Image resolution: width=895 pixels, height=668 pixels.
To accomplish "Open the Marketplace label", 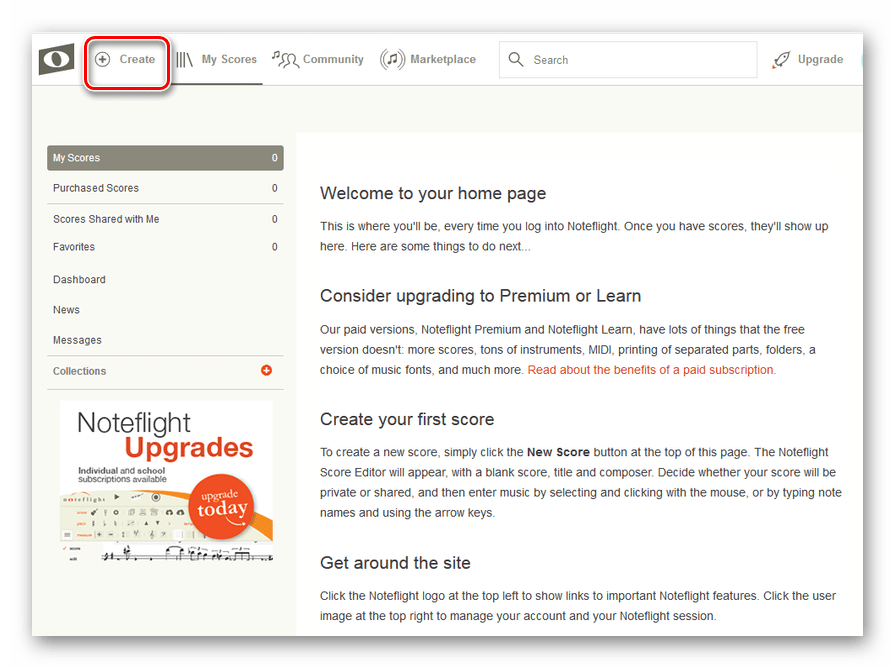I will coord(443,59).
